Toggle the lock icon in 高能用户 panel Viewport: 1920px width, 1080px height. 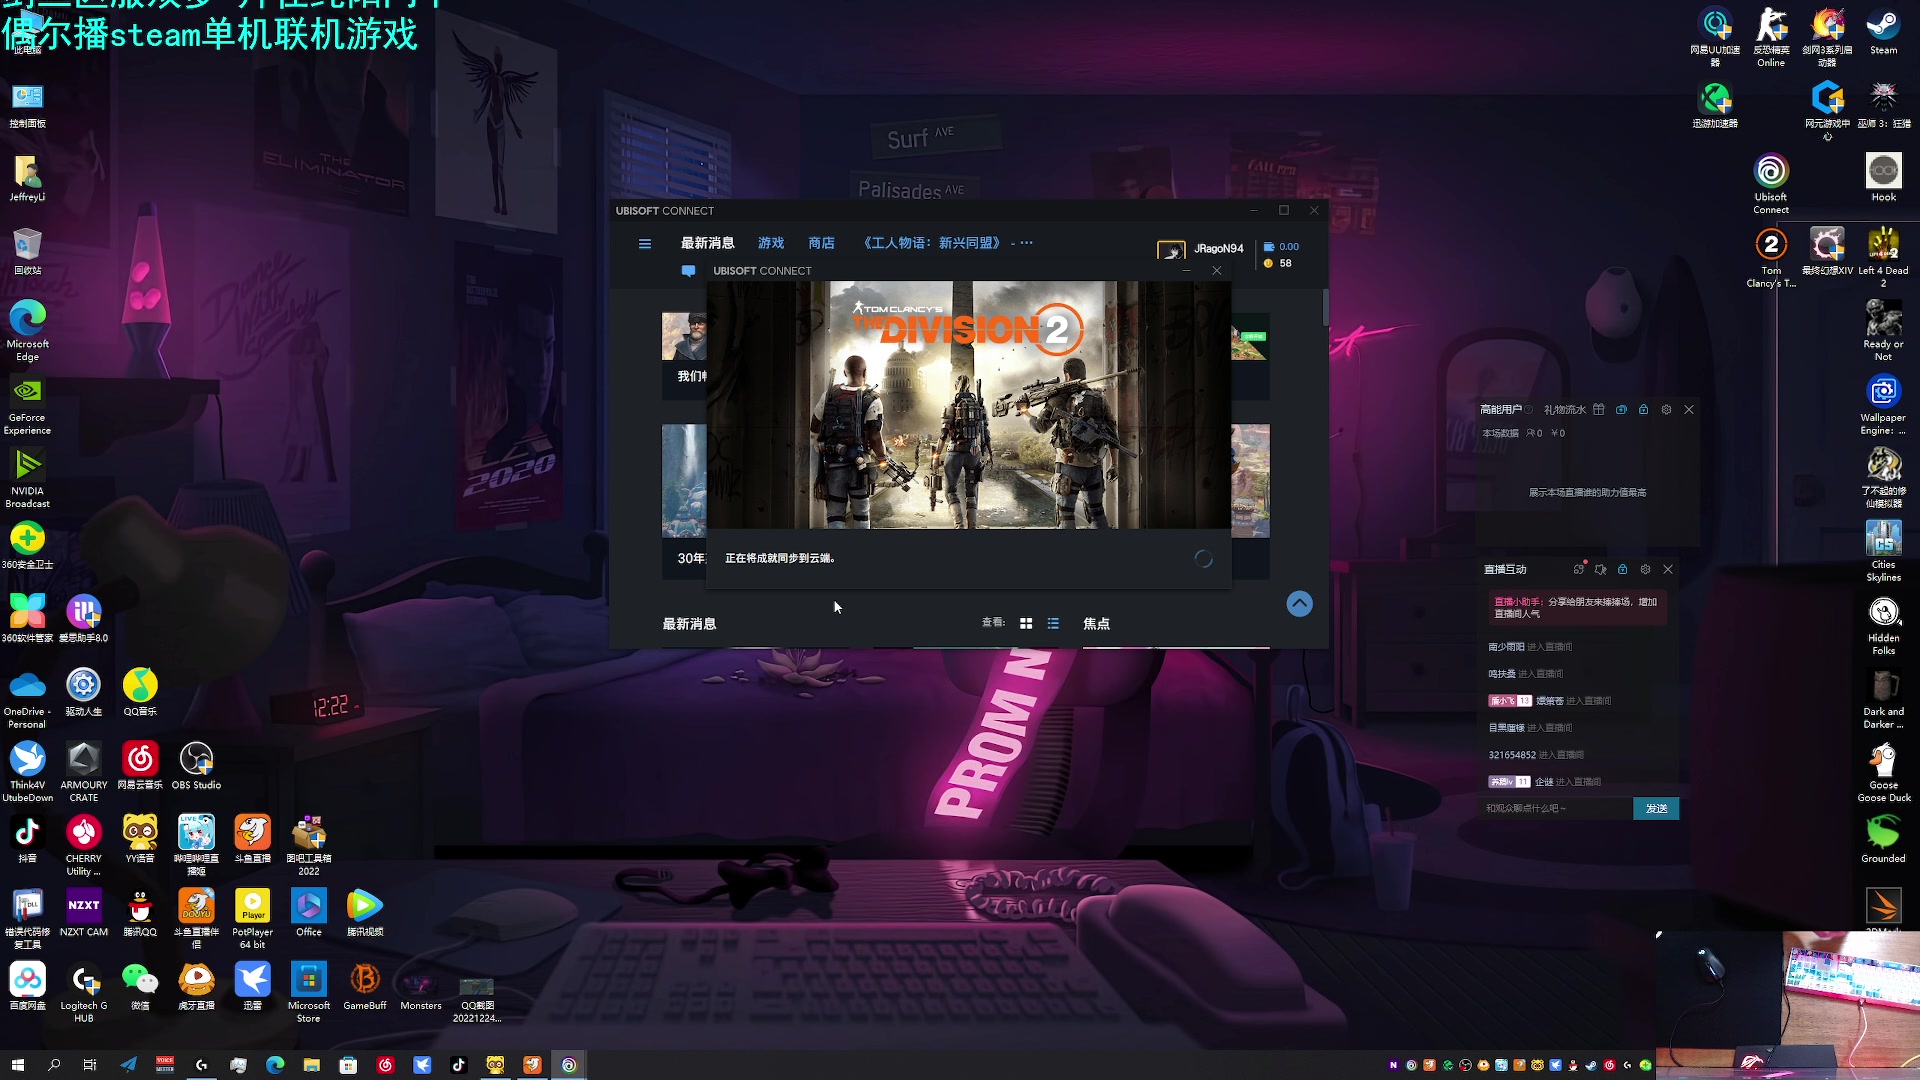pos(1644,410)
